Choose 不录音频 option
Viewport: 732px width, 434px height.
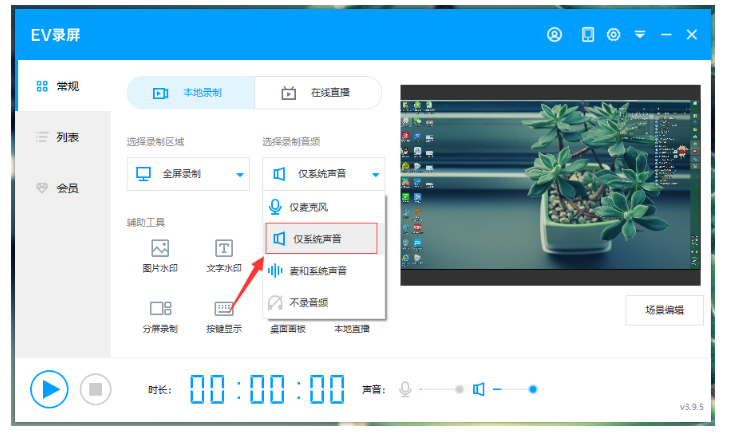pyautogui.click(x=324, y=302)
